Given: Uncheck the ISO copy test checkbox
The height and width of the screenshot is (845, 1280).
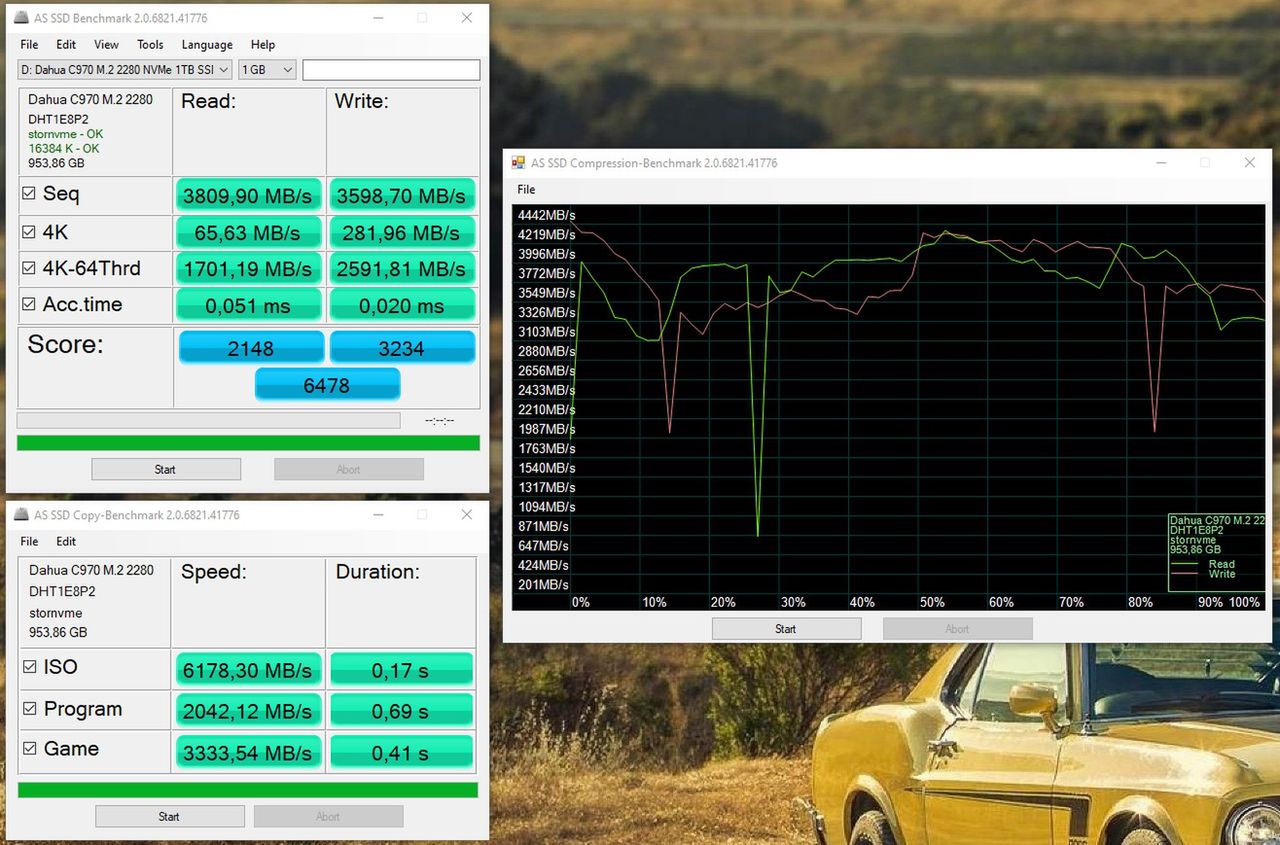Looking at the screenshot, I should coord(29,667).
